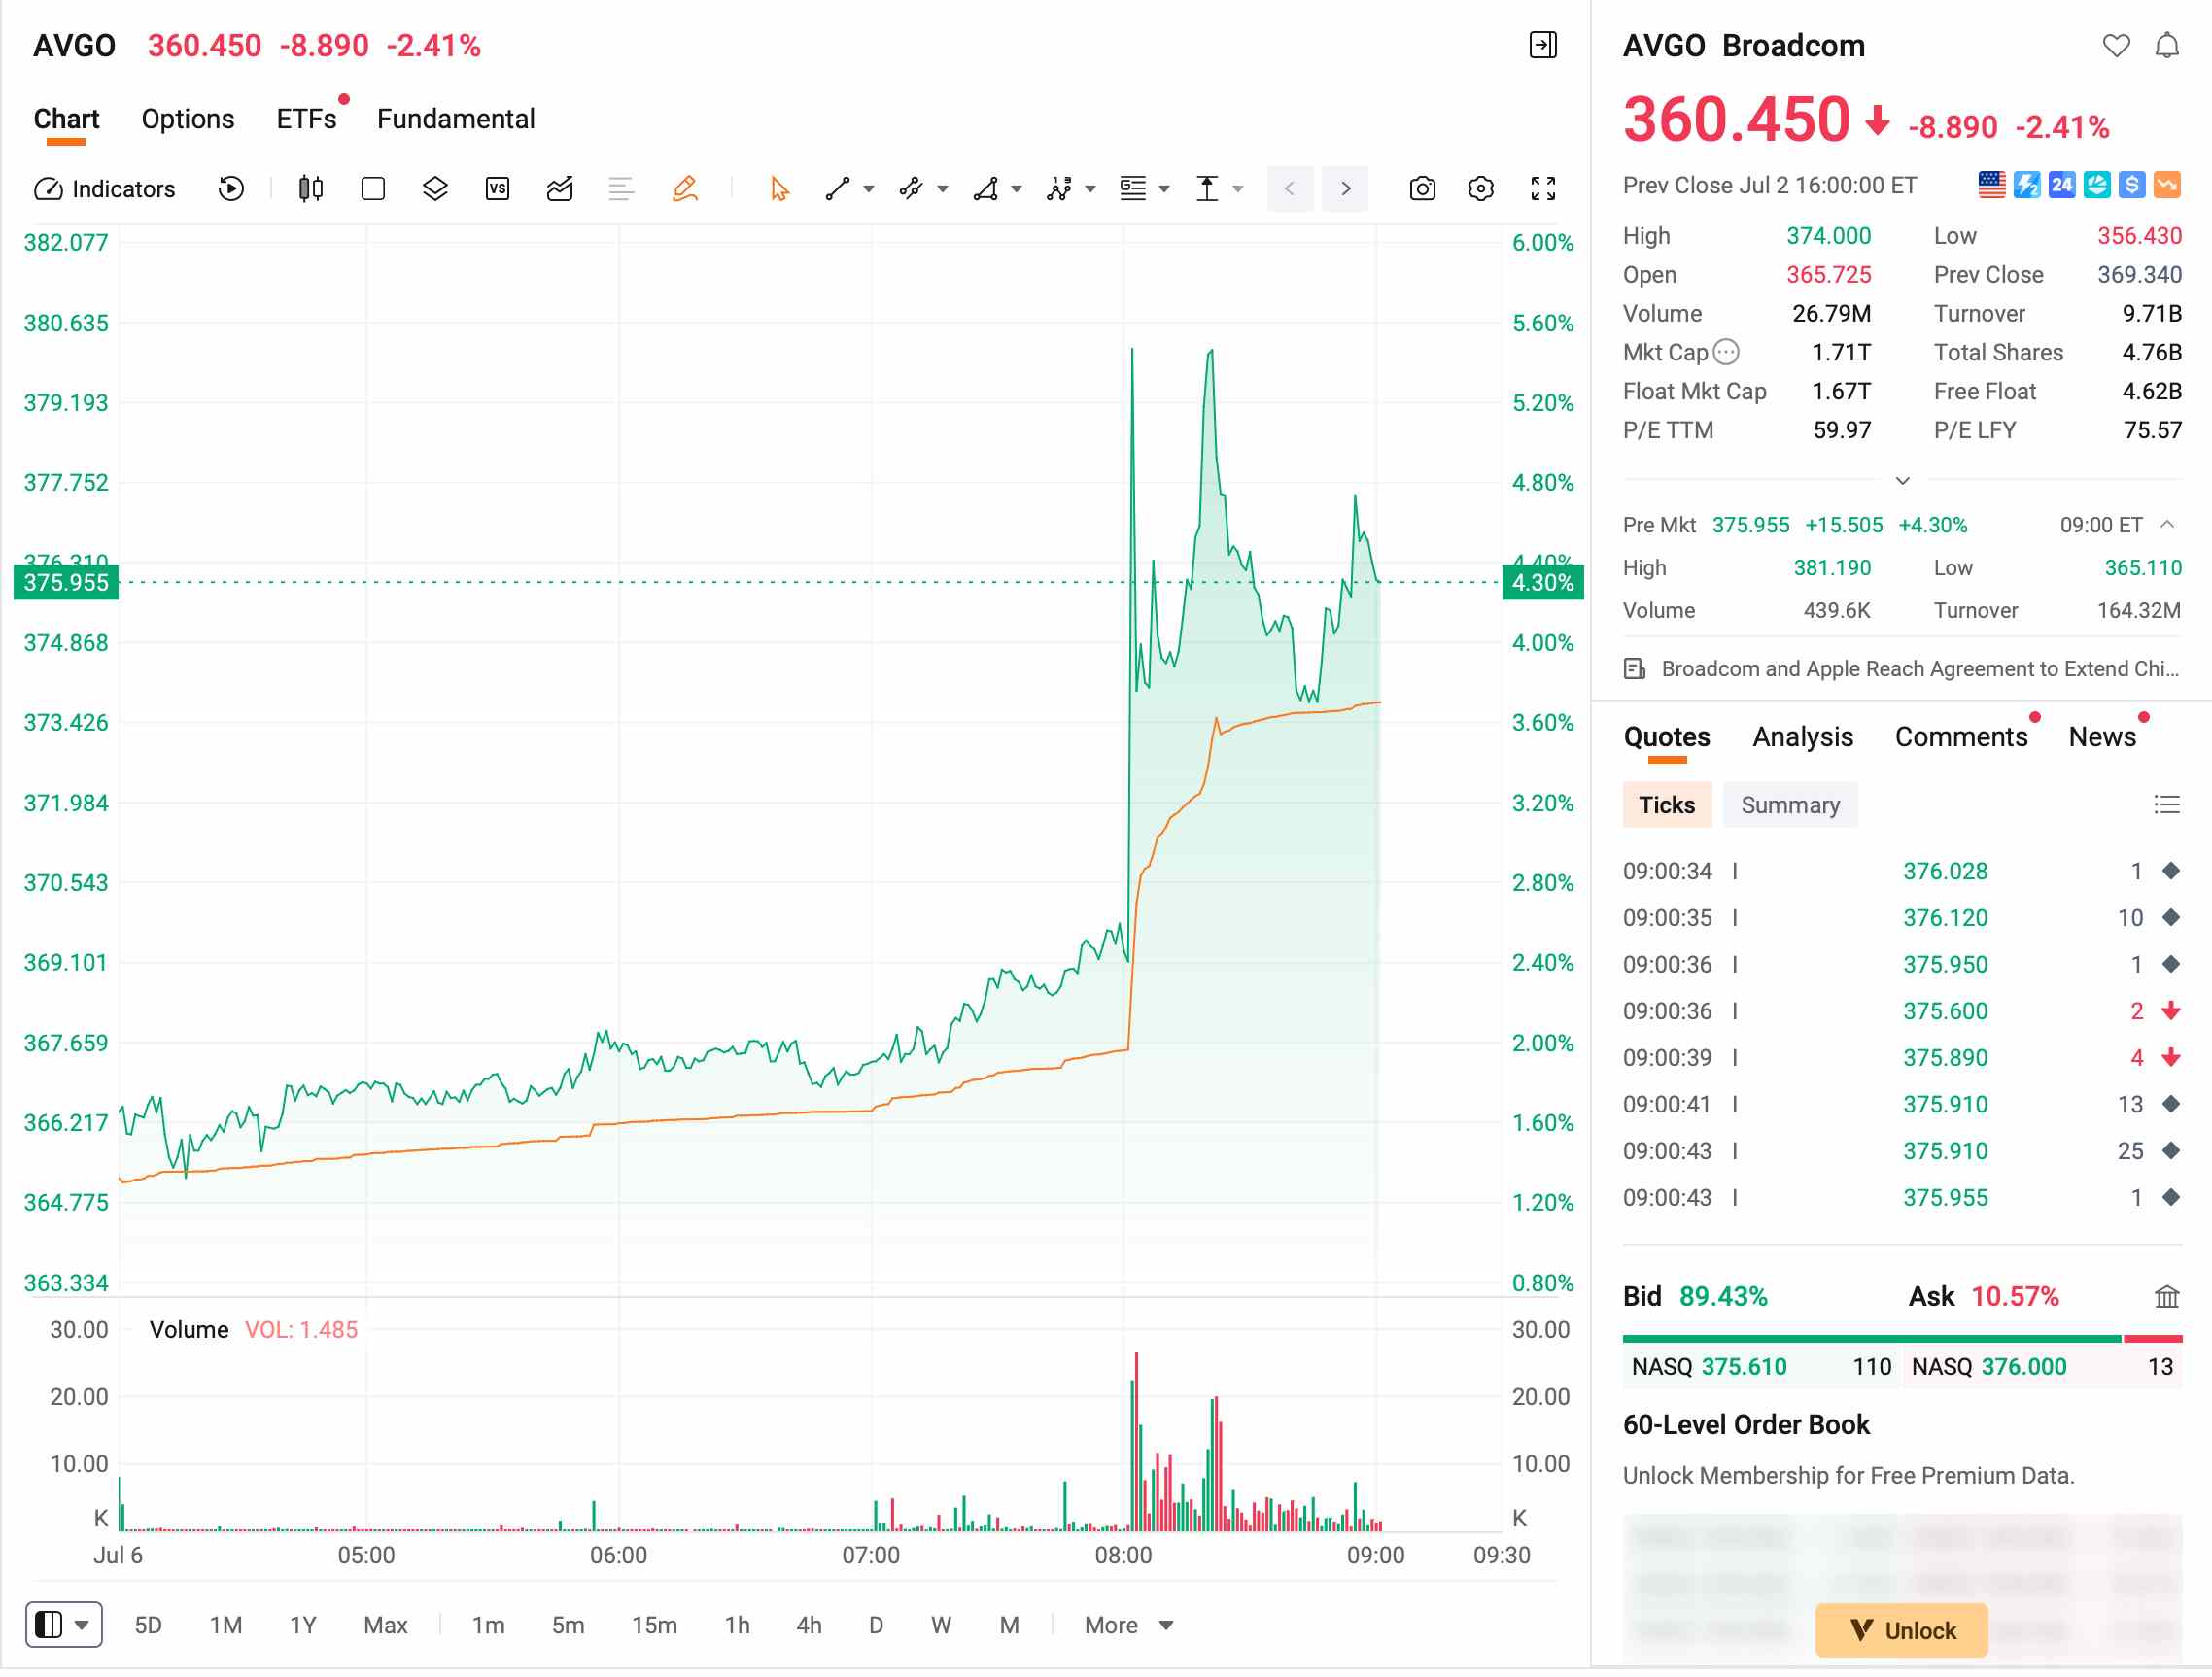Screen dimensions: 2212x1677
Task: Switch to the Options tab
Action: (x=188, y=119)
